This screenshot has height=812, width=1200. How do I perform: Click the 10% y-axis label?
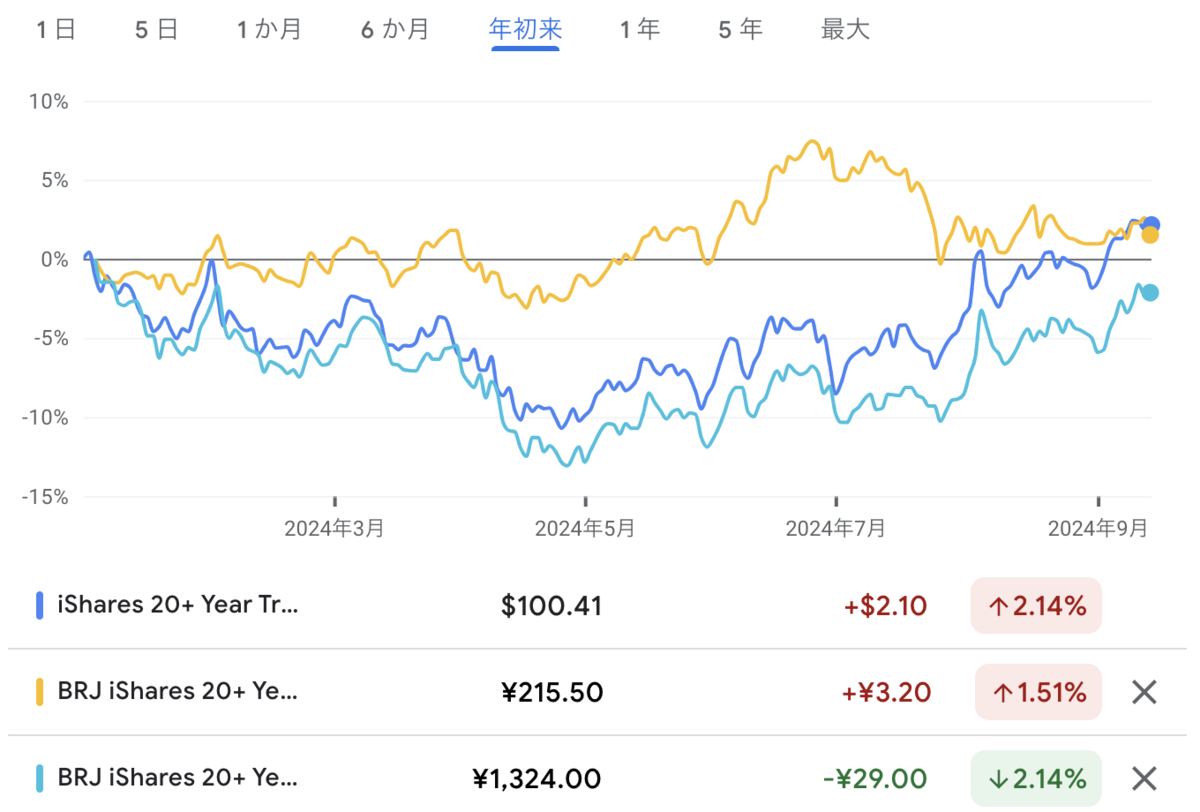click(49, 102)
